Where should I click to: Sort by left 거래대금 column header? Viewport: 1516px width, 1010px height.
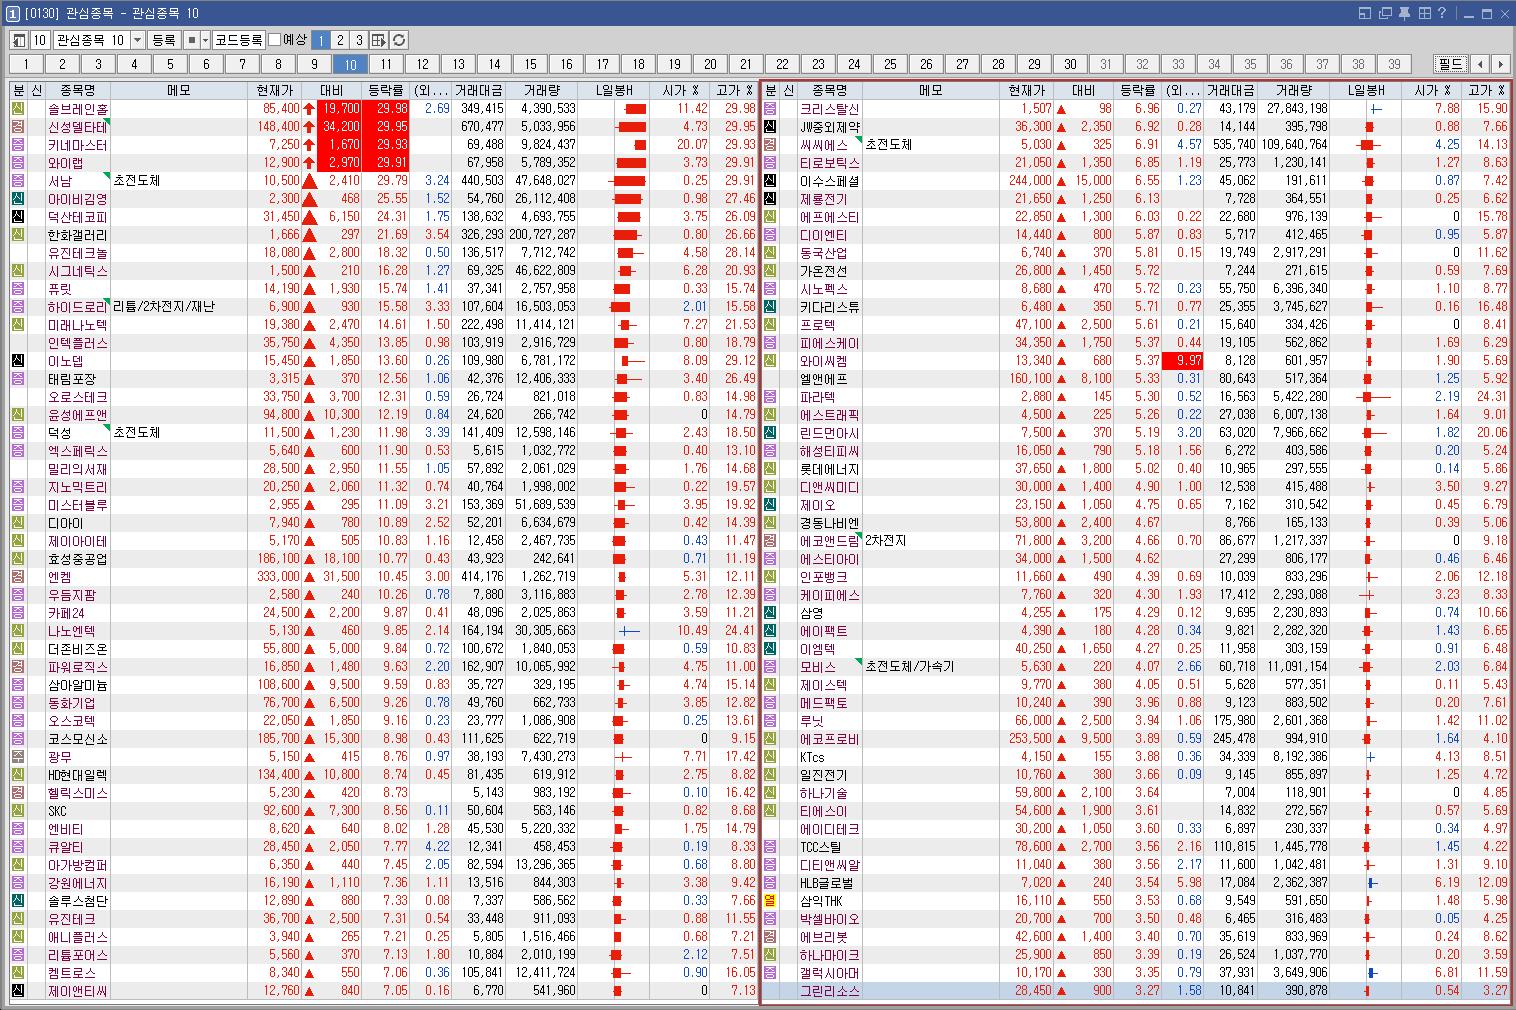(479, 90)
